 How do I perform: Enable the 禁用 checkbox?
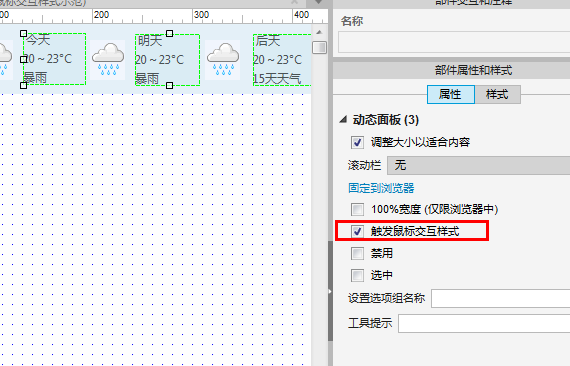pos(357,253)
